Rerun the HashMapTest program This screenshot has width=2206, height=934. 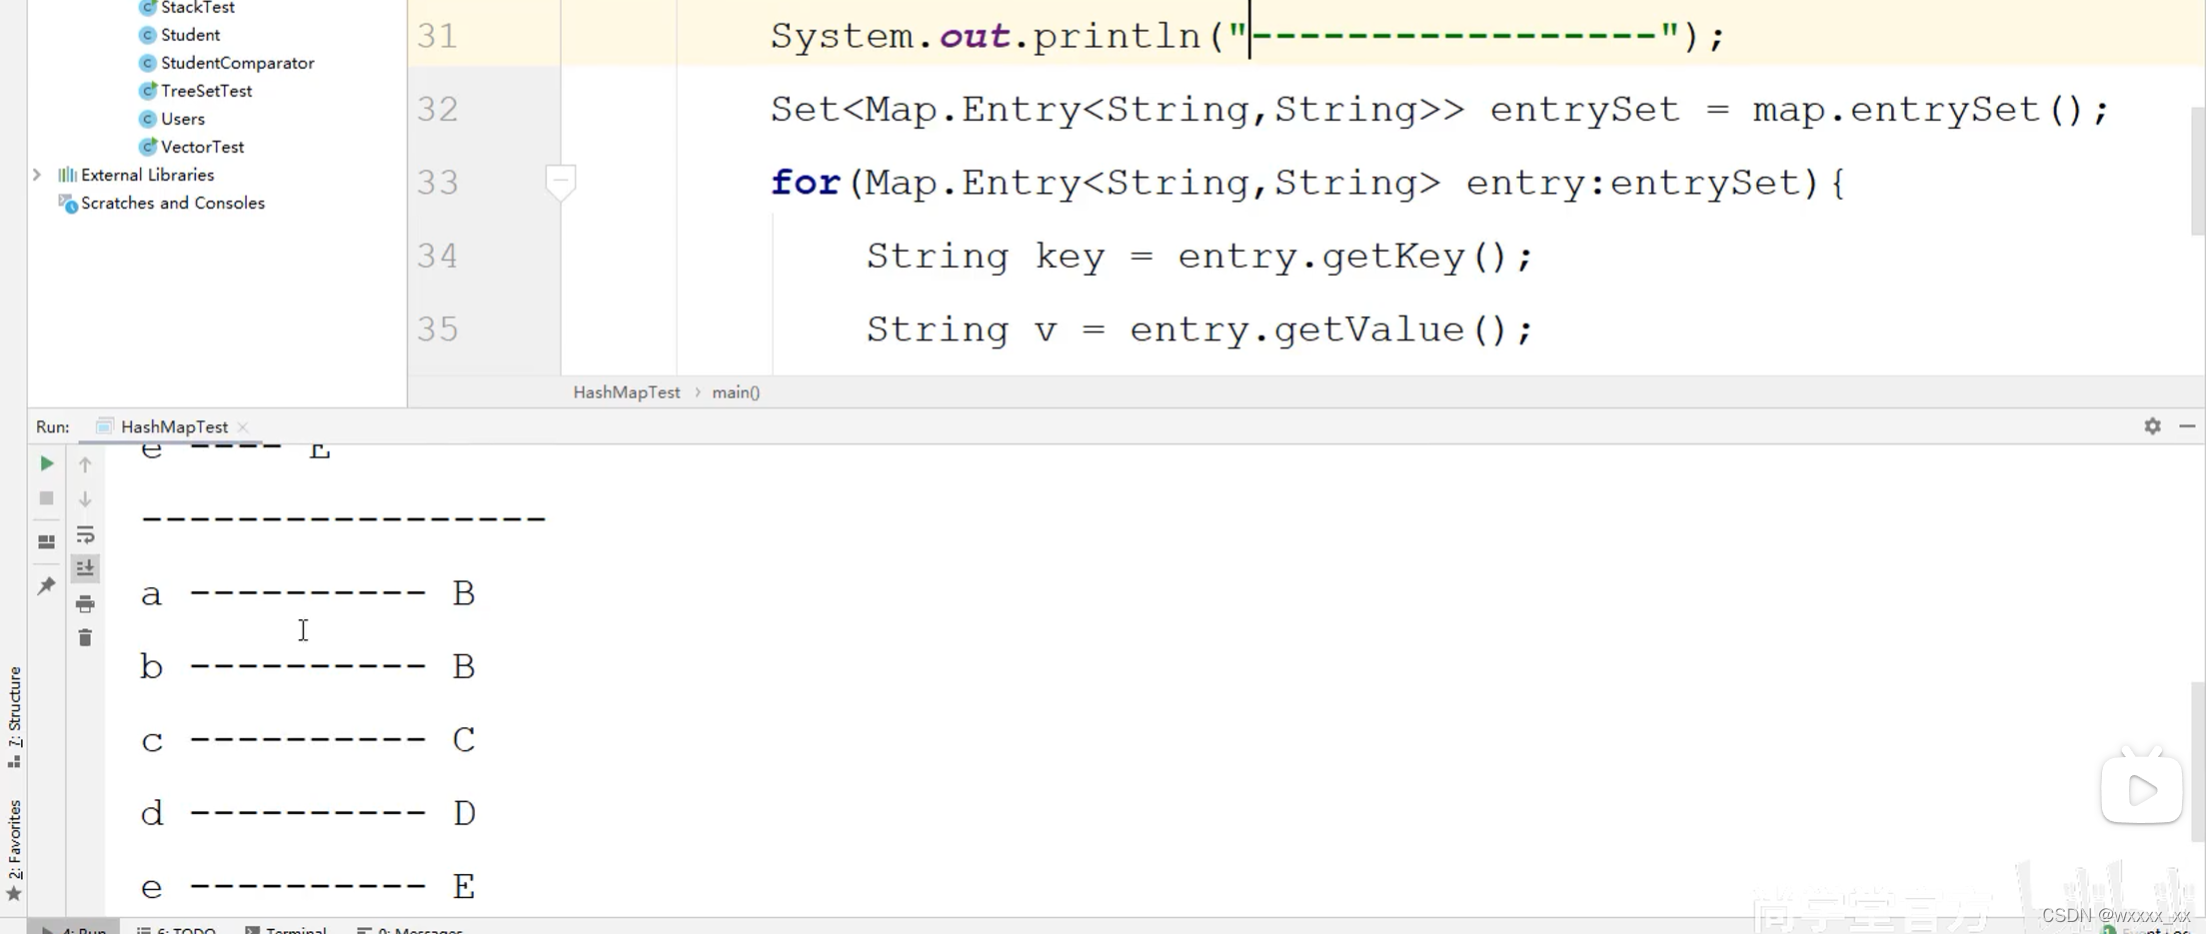(x=46, y=463)
